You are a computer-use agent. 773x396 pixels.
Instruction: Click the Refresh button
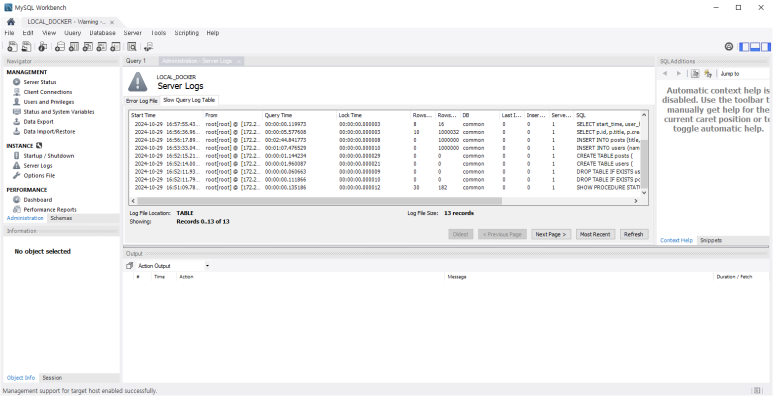(x=633, y=234)
